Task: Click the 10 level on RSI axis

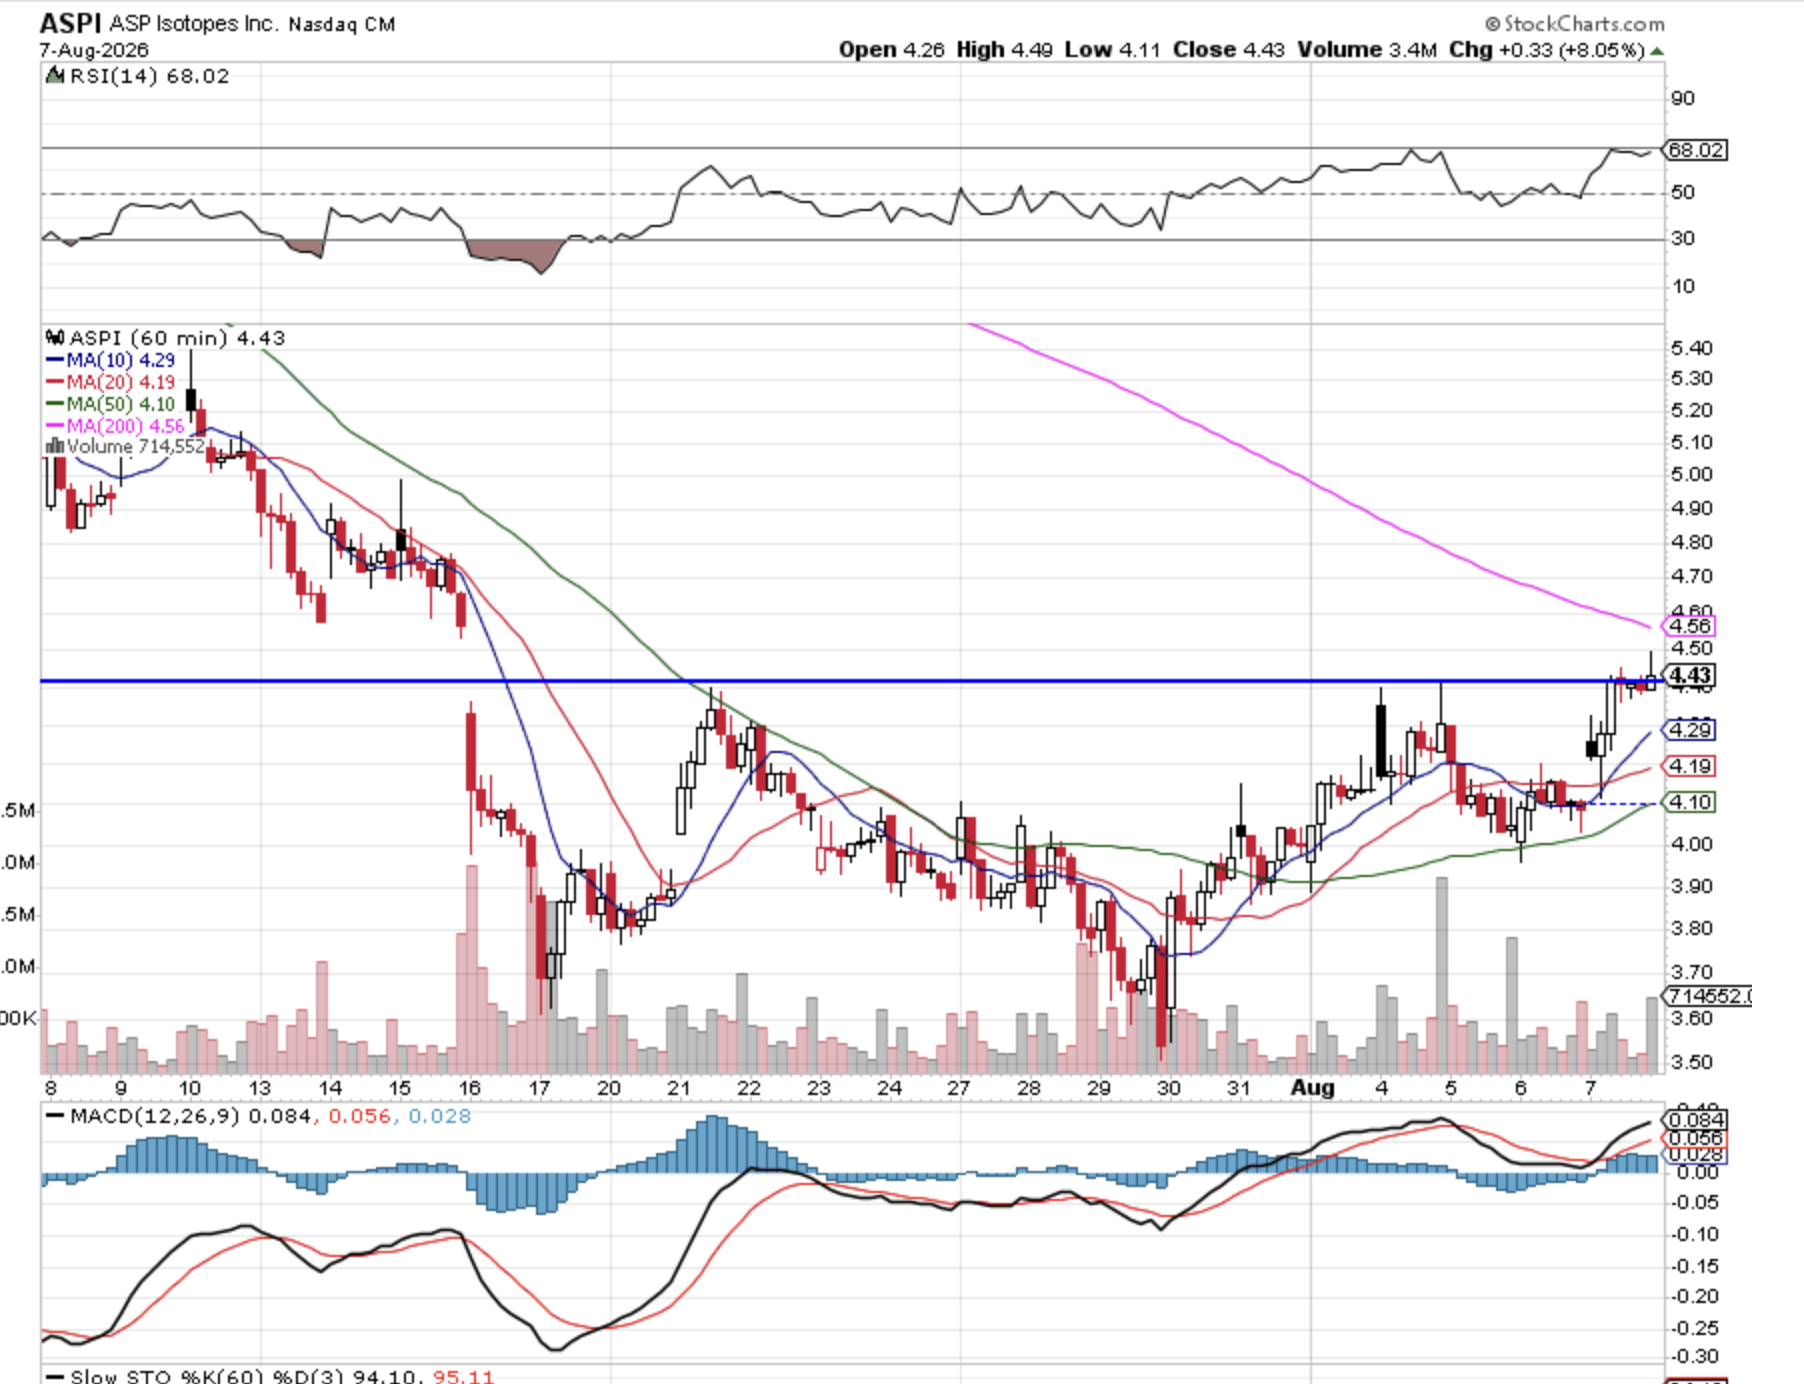Action: (1683, 286)
